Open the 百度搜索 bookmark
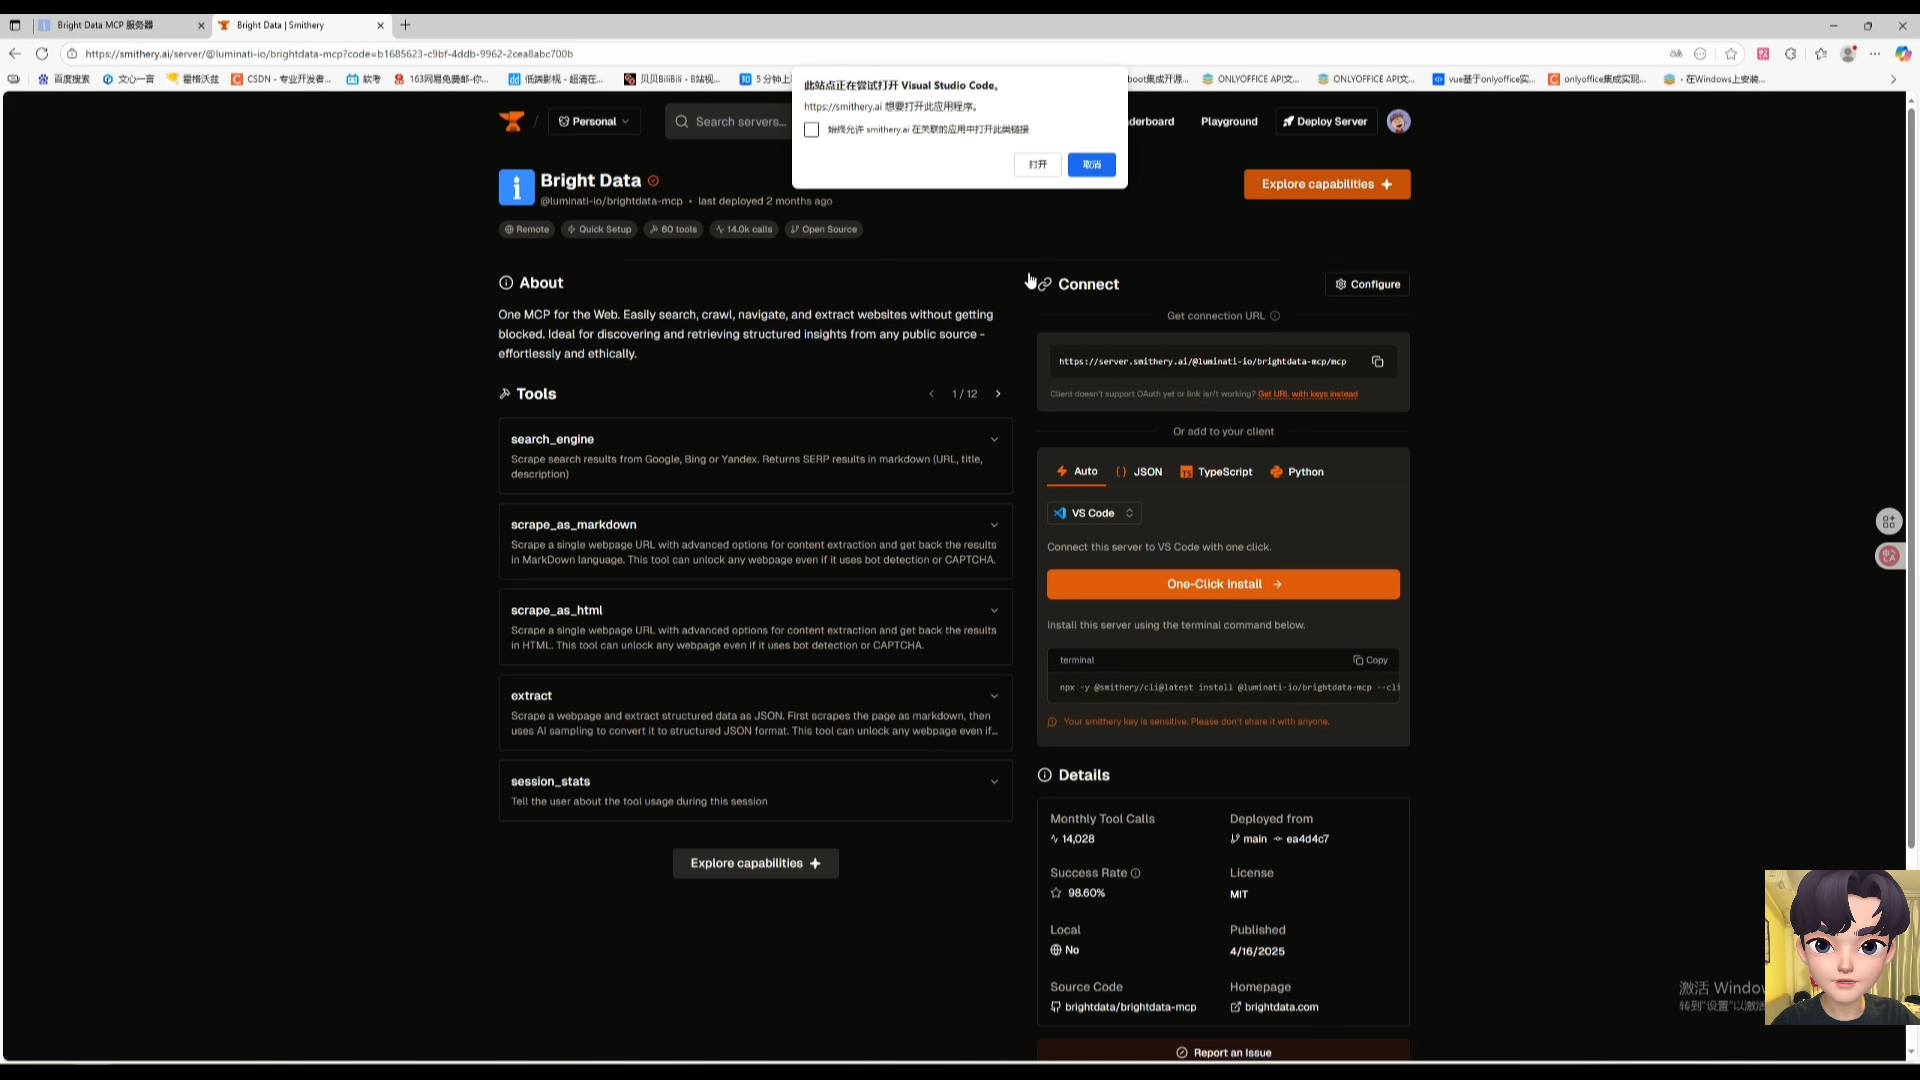This screenshot has height=1080, width=1920. click(64, 79)
